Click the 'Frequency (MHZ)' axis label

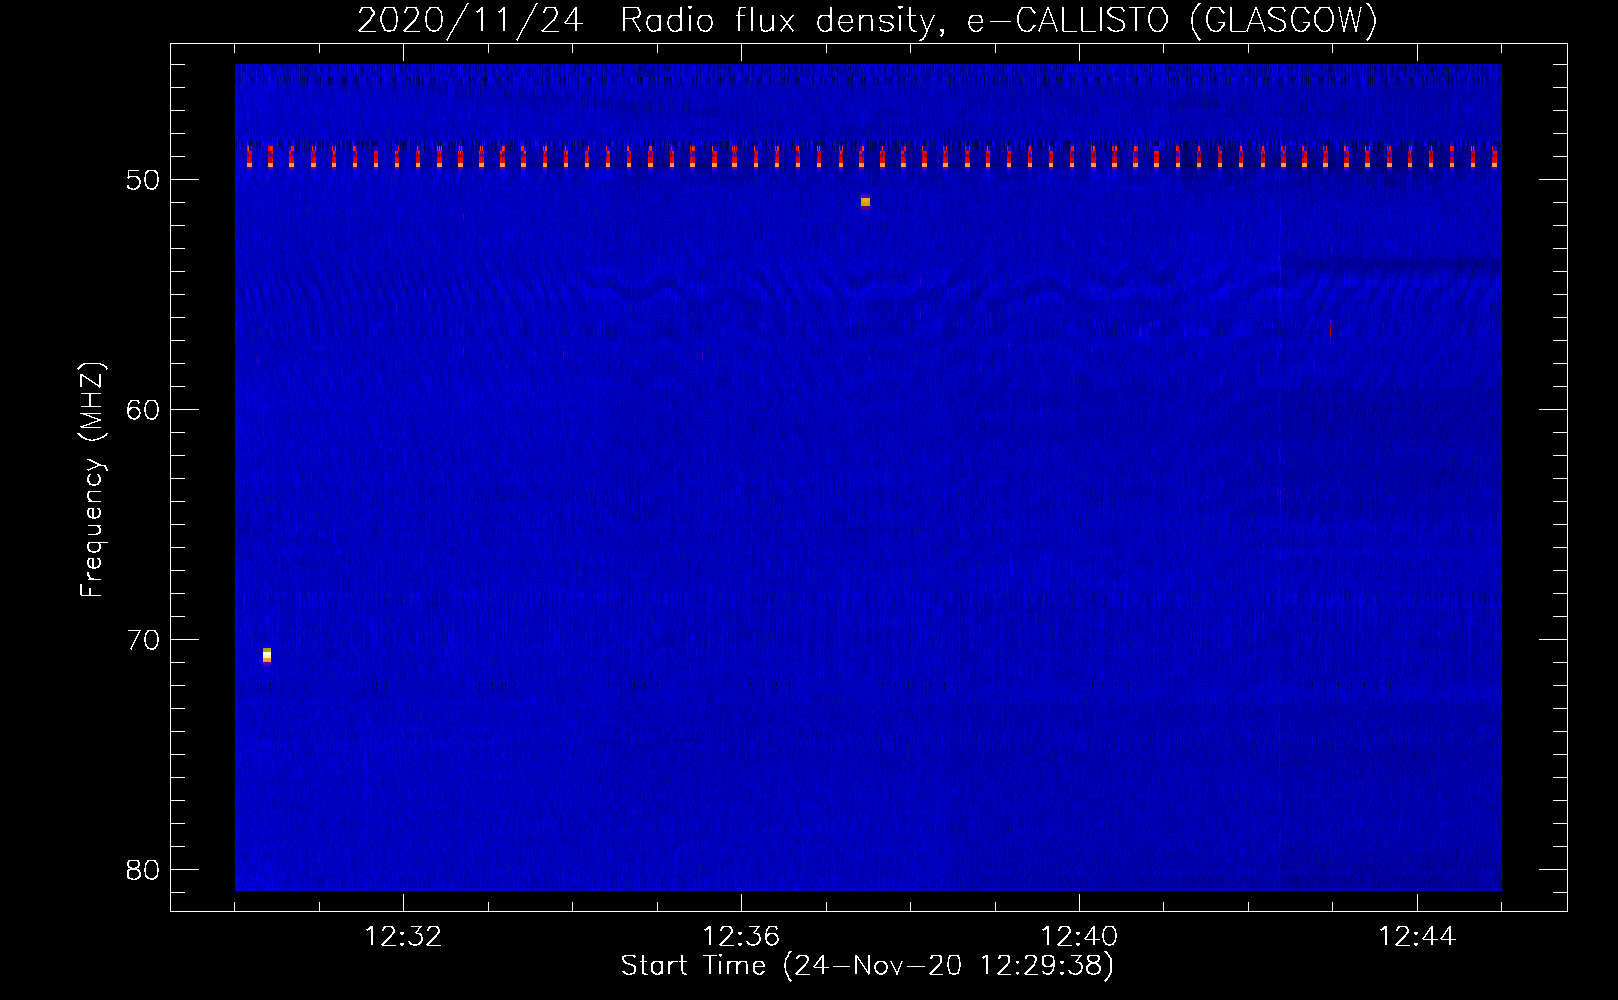click(x=91, y=480)
